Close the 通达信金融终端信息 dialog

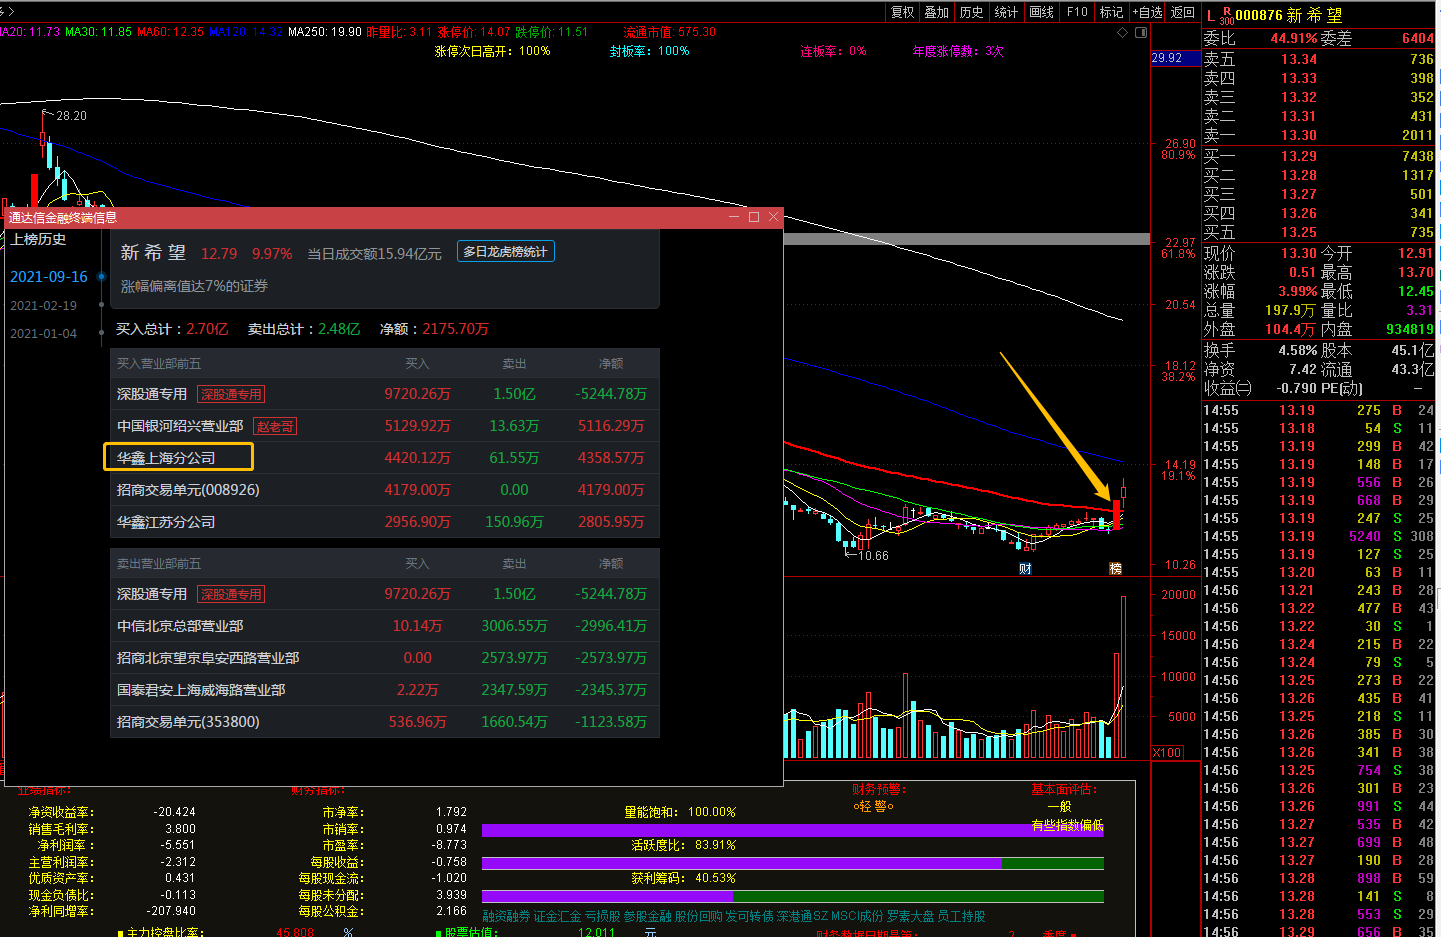774,217
